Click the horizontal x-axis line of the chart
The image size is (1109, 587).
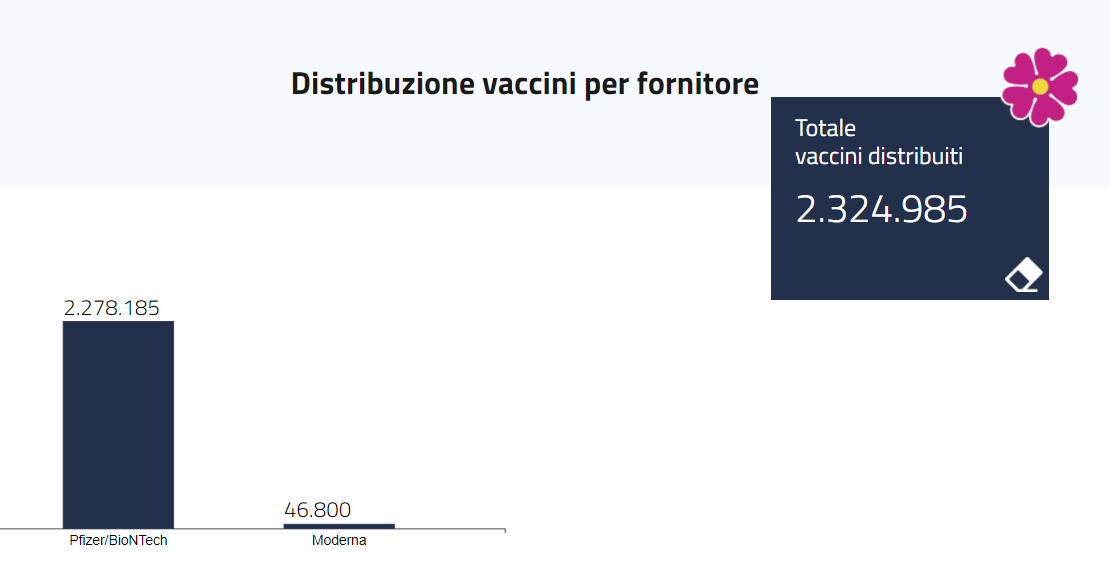(252, 529)
